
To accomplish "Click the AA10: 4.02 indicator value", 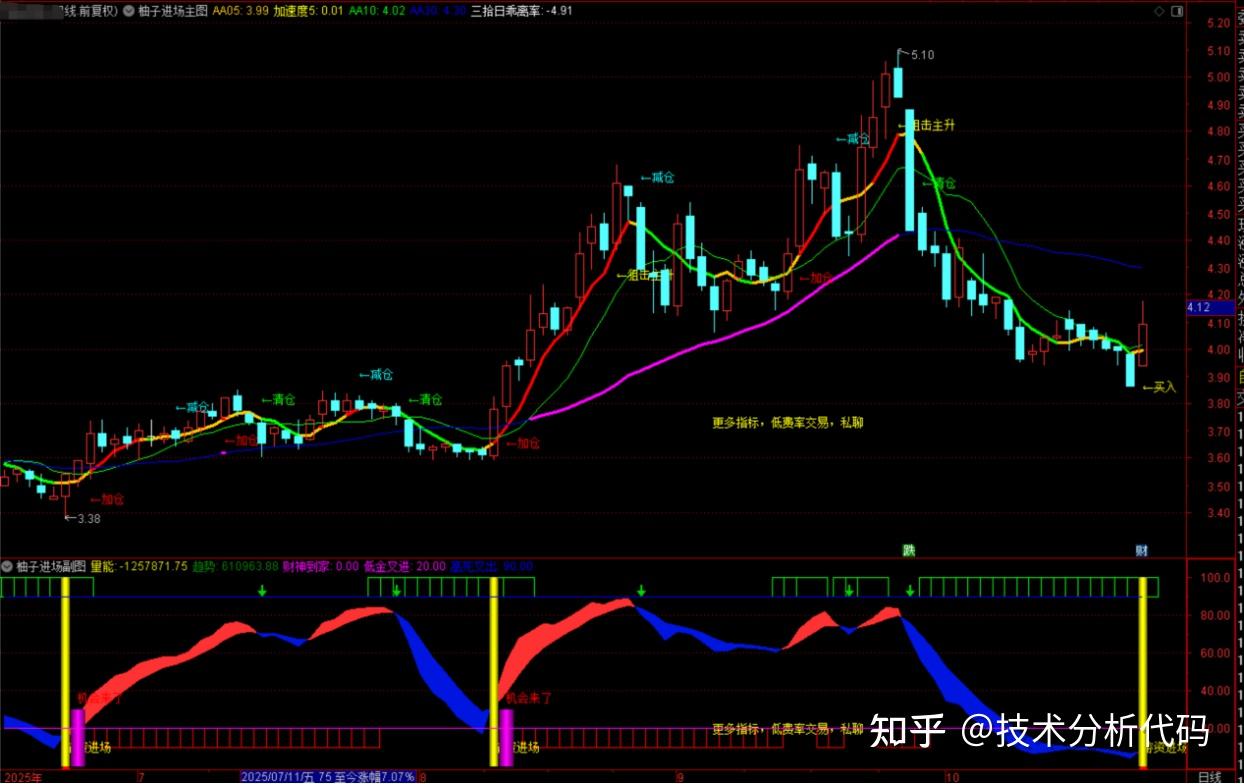I will (376, 11).
